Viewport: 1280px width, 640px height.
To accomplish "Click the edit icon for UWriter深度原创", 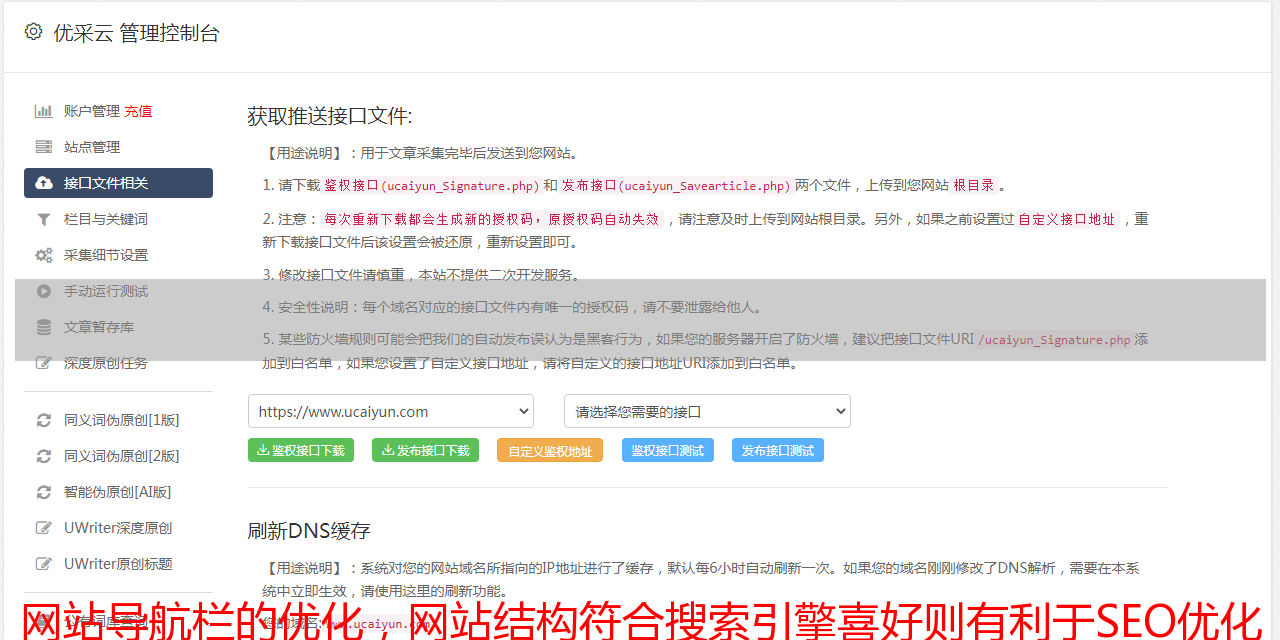I will 44,528.
